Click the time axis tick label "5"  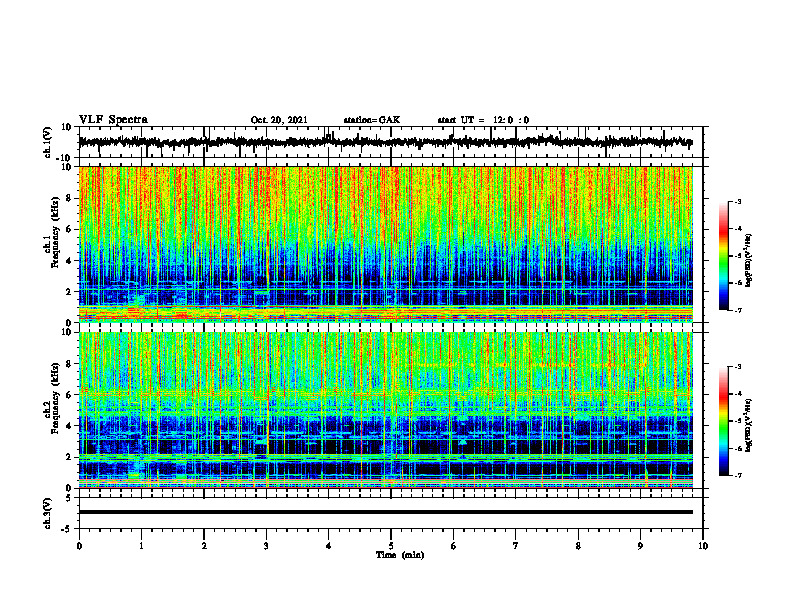[391, 546]
